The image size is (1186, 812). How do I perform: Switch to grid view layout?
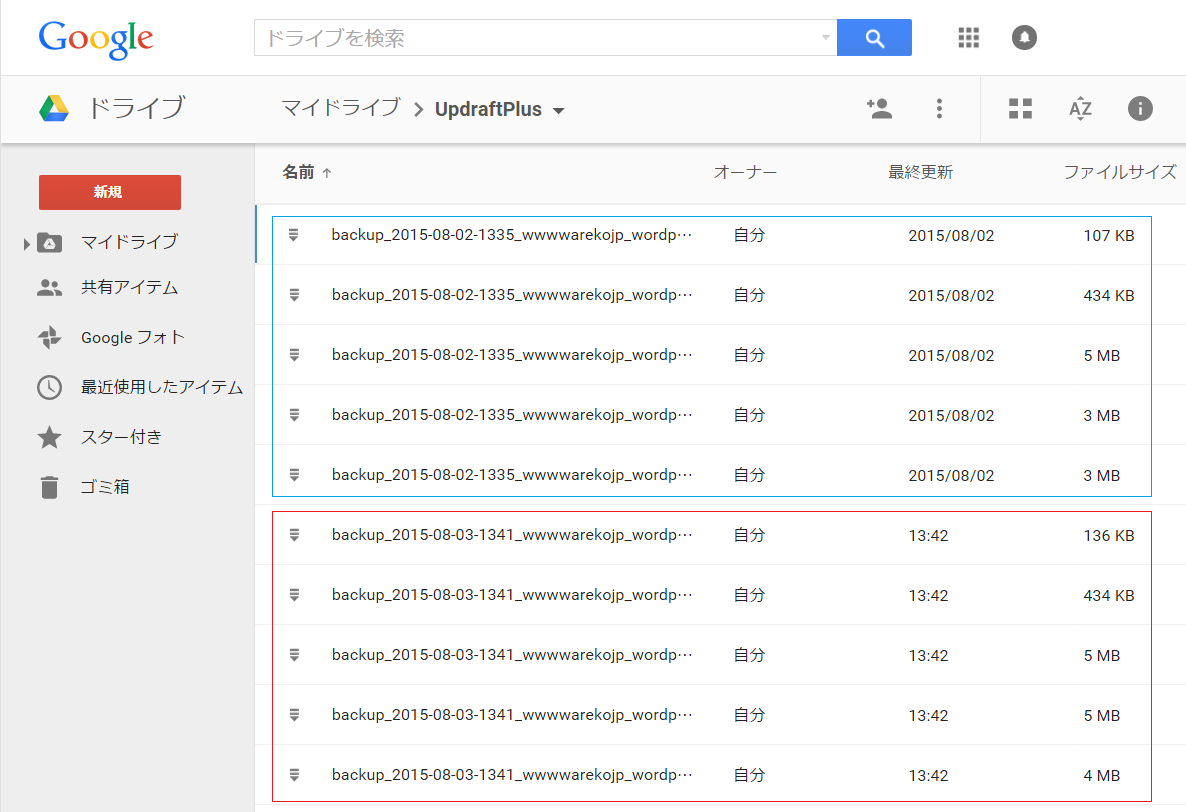click(1020, 109)
